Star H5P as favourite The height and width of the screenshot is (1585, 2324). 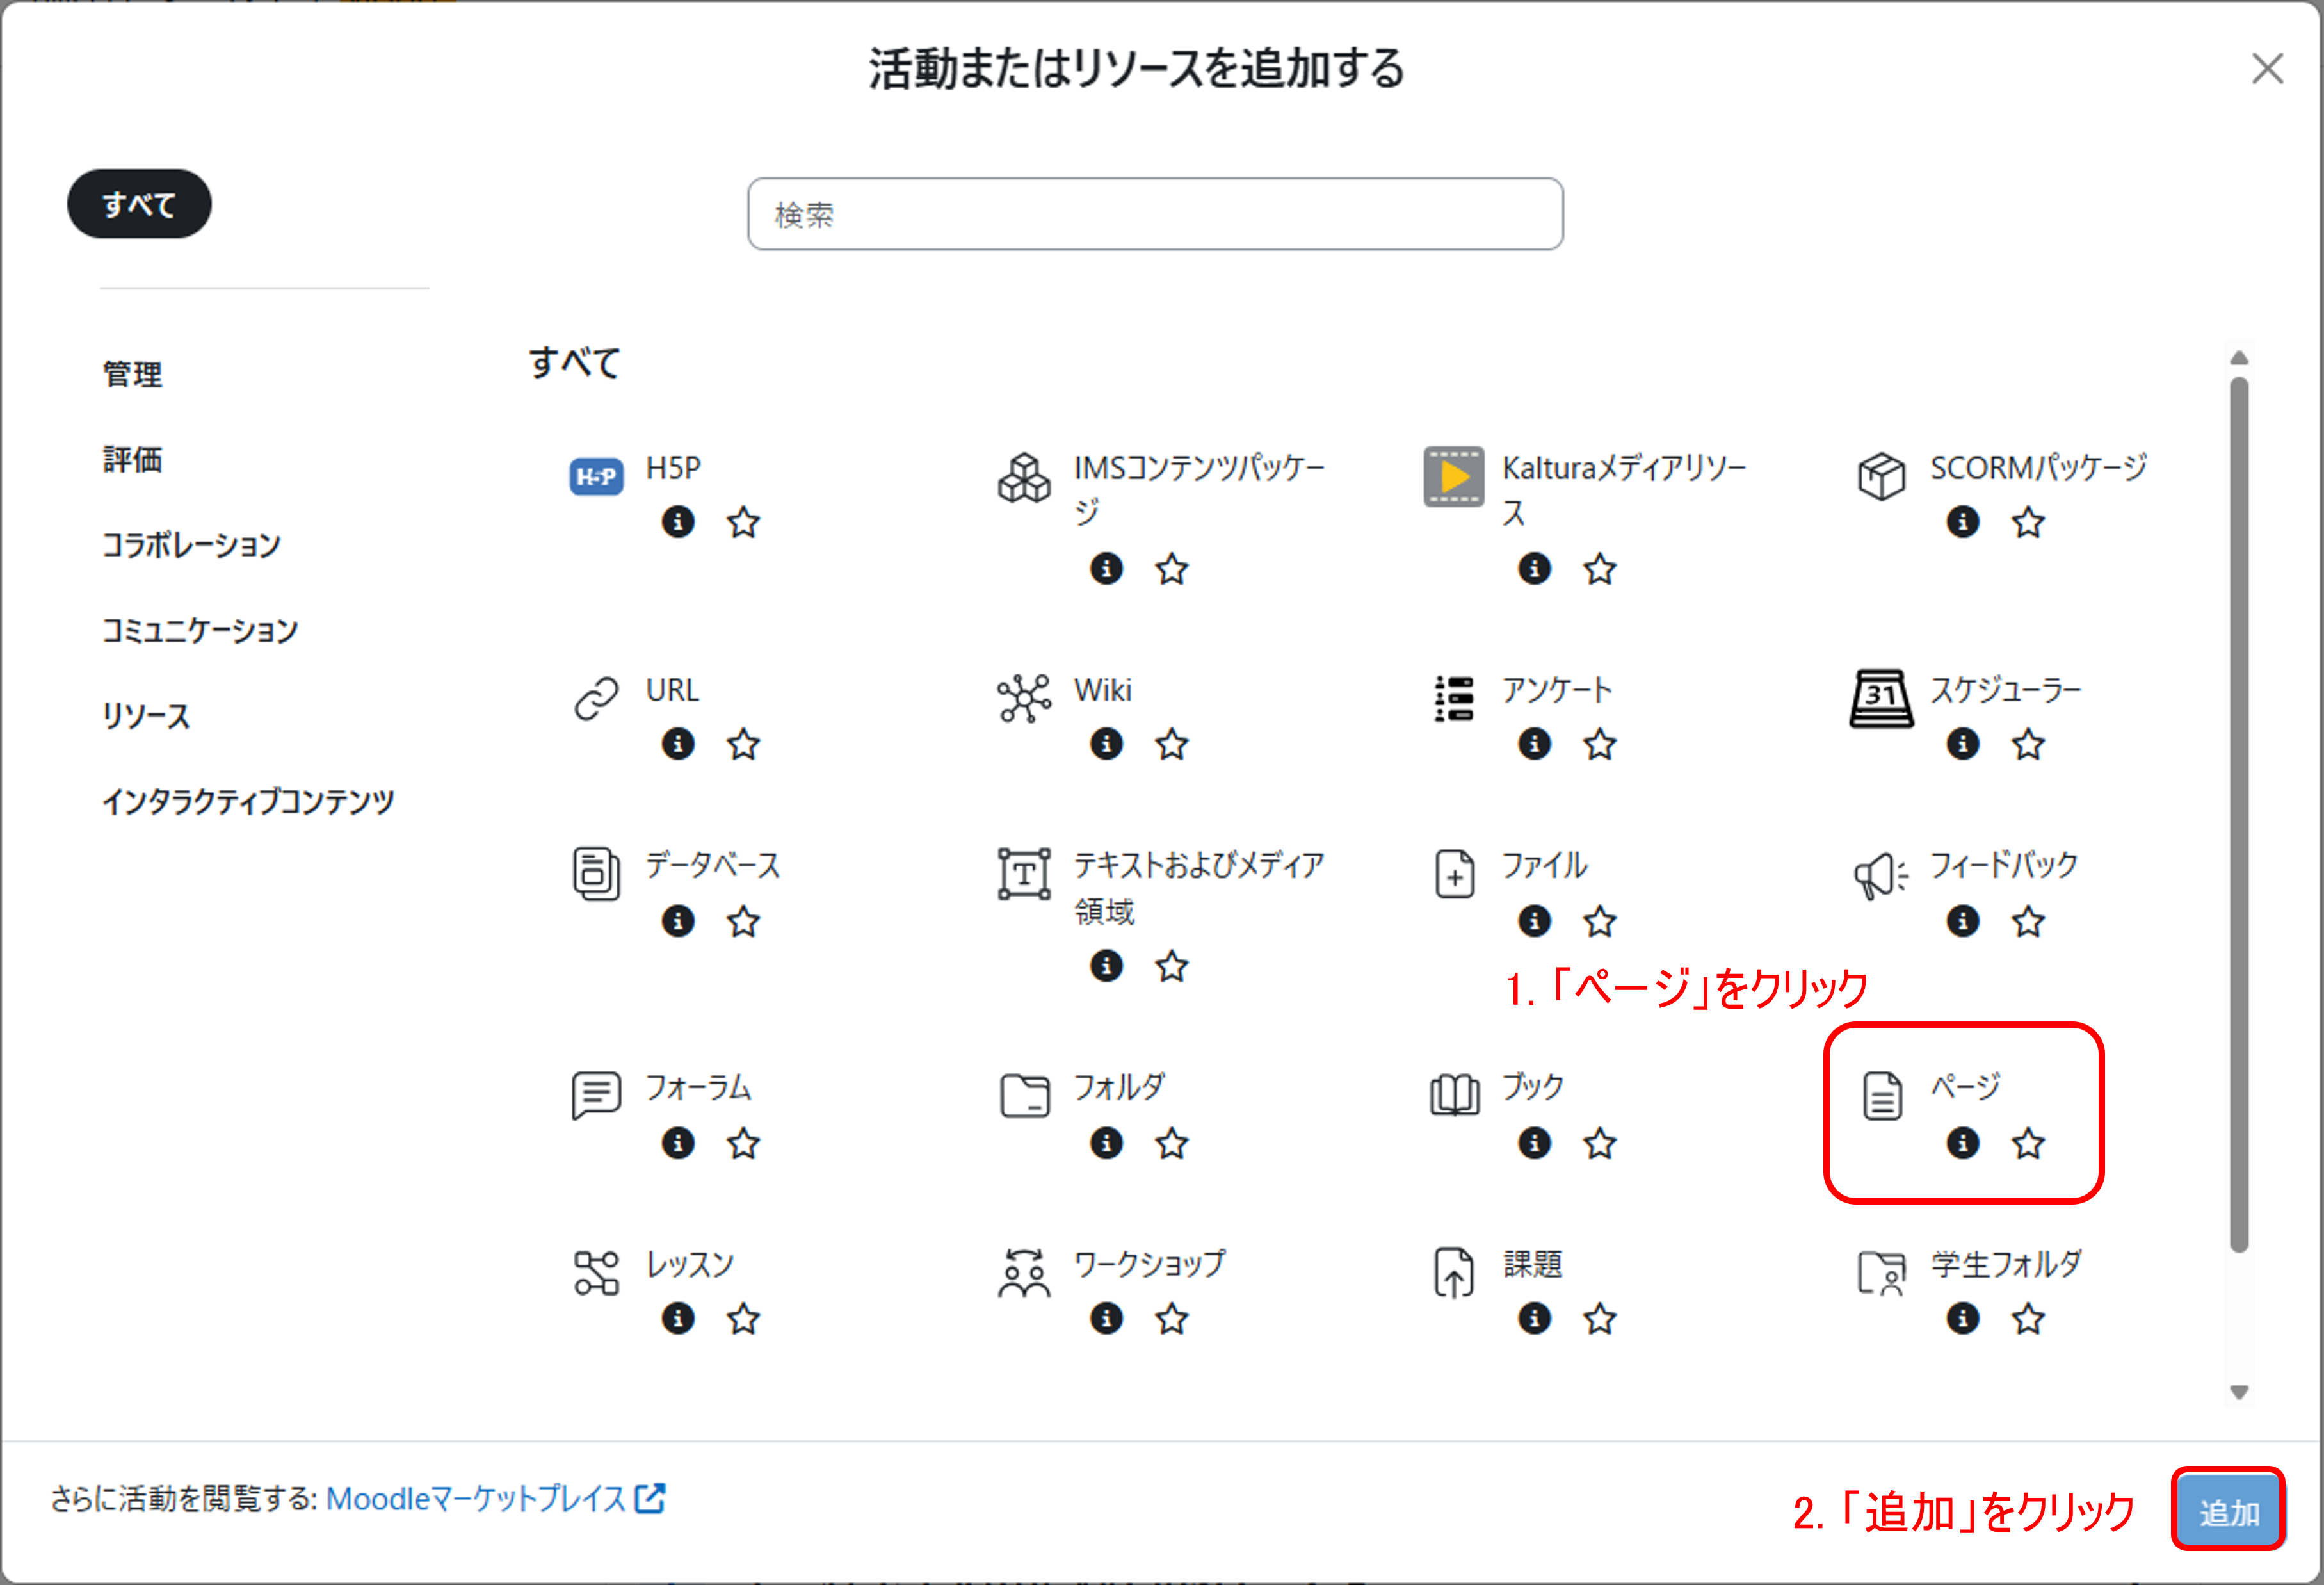tap(743, 522)
